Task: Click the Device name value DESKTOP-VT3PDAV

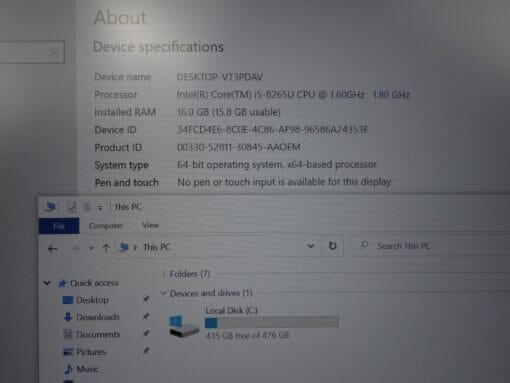Action: click(x=220, y=77)
